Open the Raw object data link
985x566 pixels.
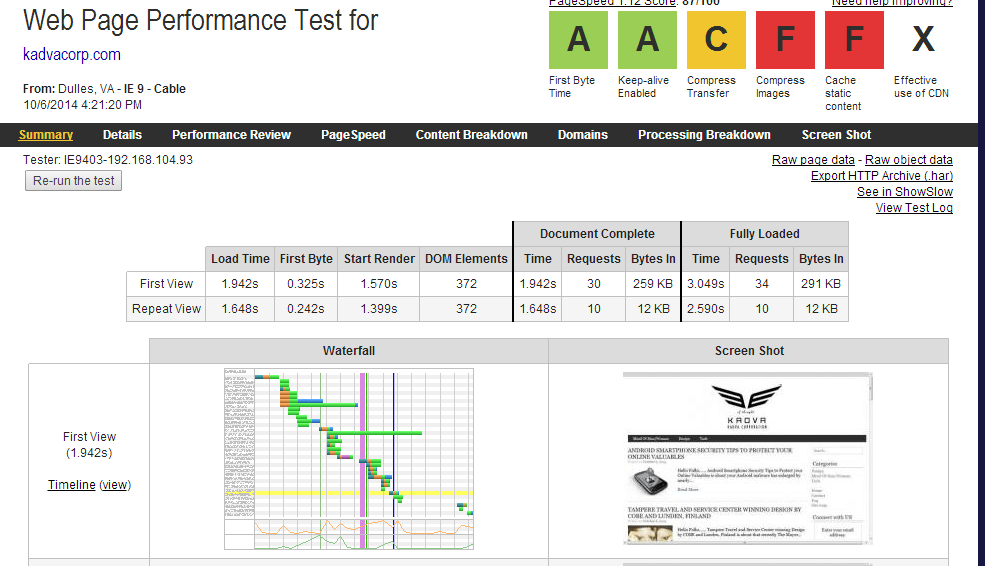point(908,160)
